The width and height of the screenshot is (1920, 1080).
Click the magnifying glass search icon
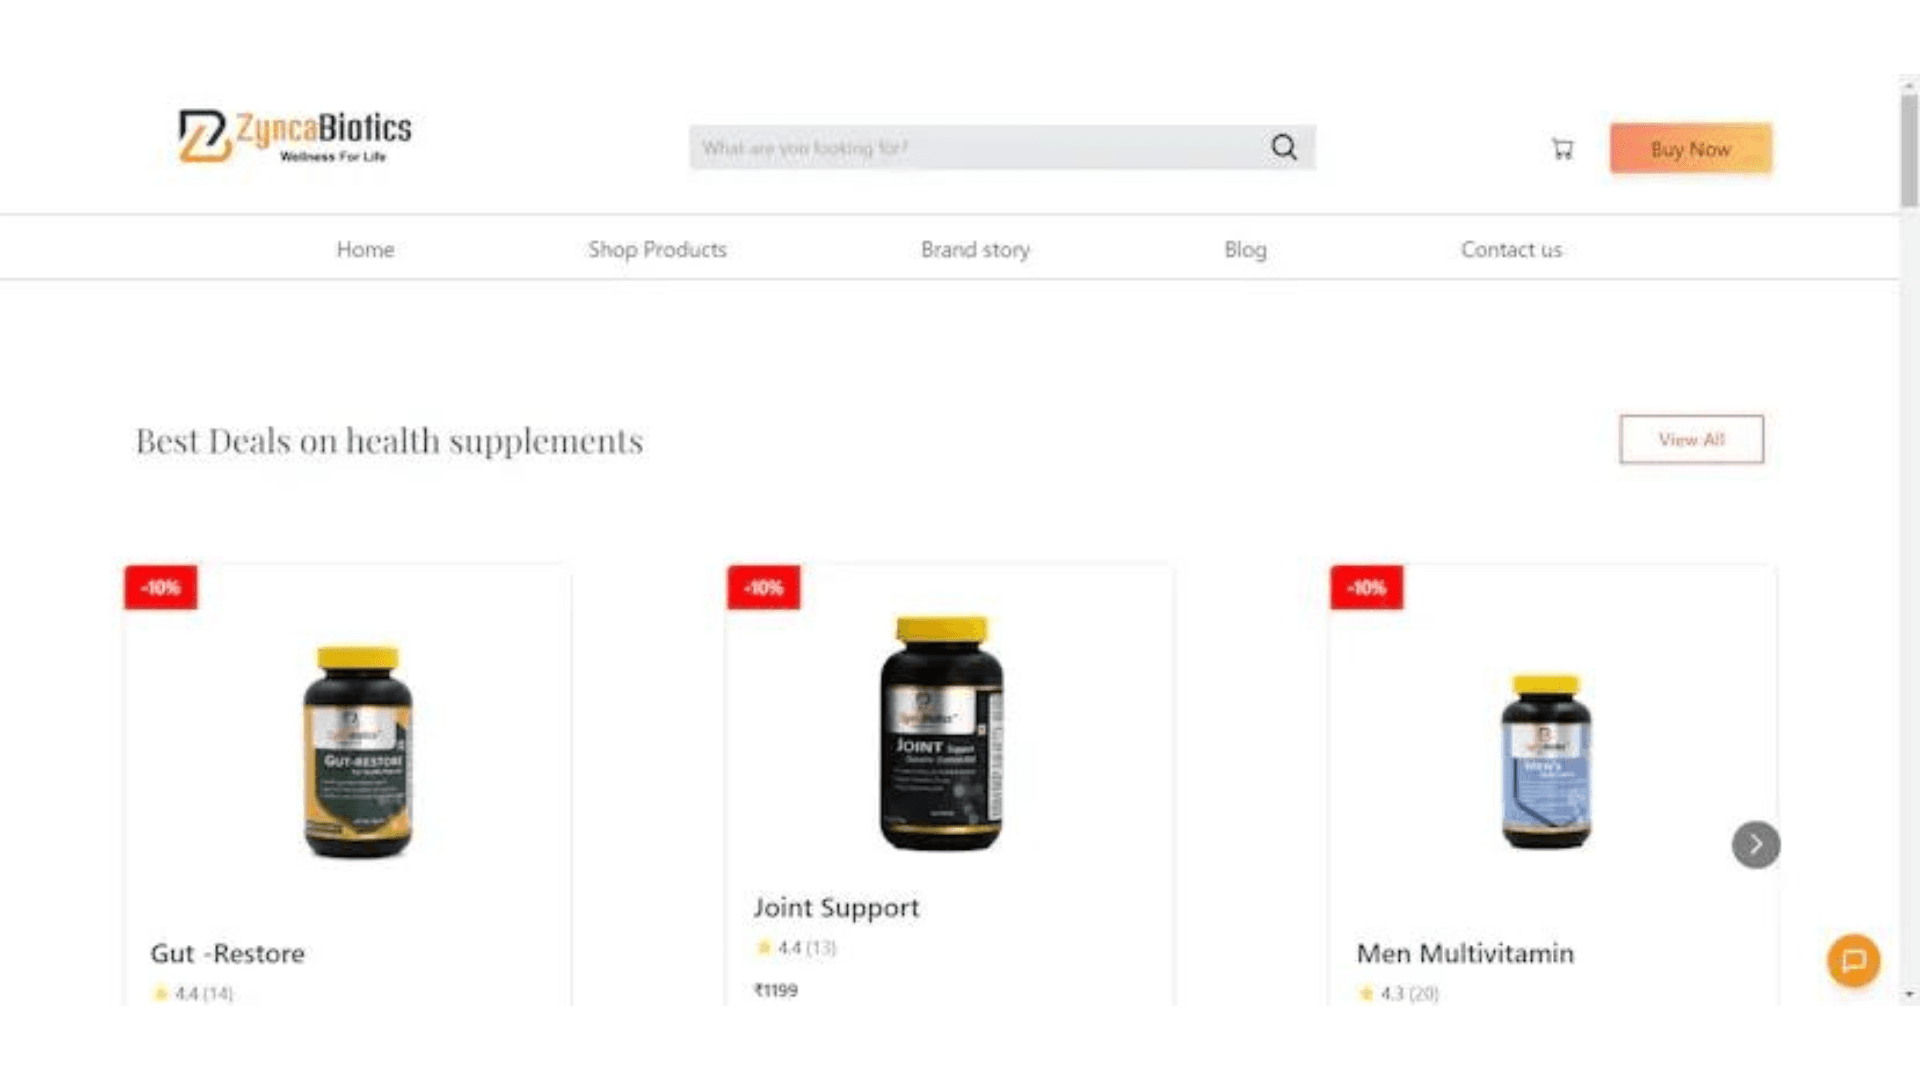click(1284, 148)
